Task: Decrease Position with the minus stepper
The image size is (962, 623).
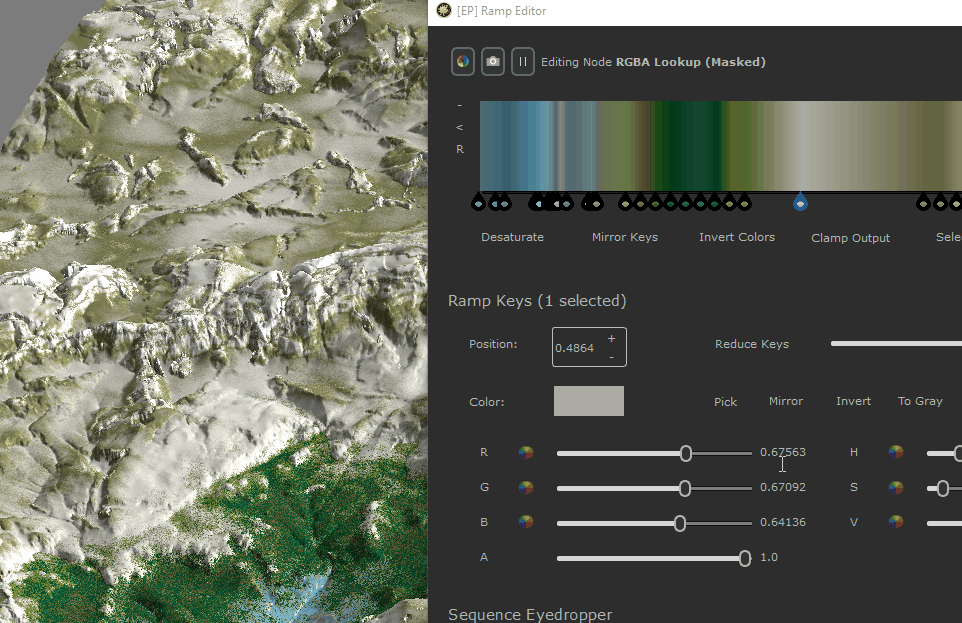Action: coord(611,356)
